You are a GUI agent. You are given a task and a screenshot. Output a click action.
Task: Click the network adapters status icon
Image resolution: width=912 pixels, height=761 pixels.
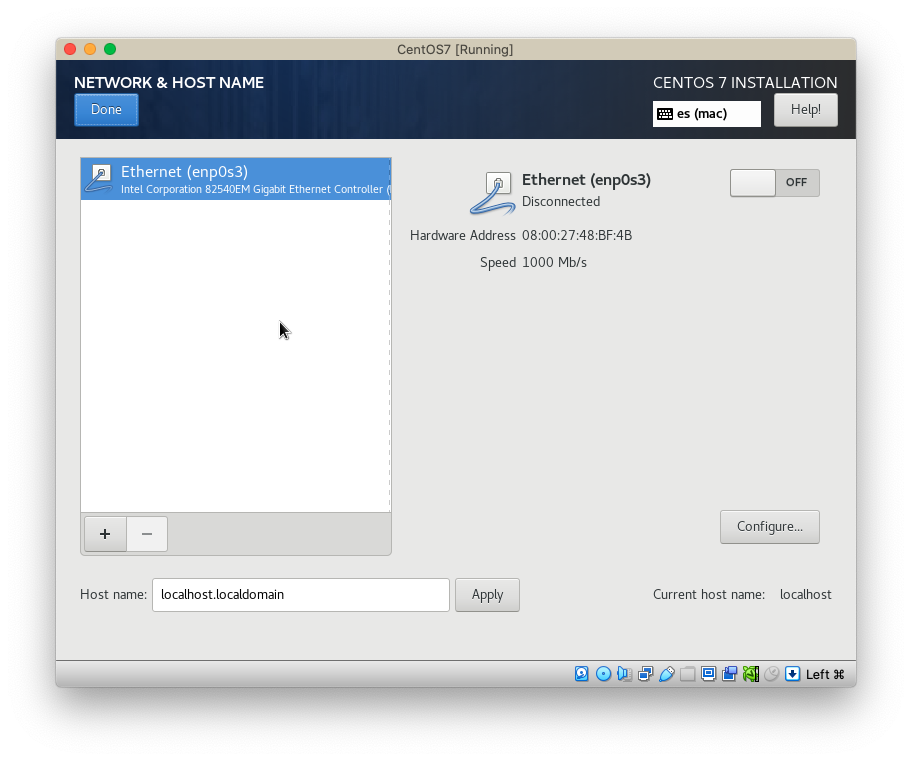coord(646,674)
